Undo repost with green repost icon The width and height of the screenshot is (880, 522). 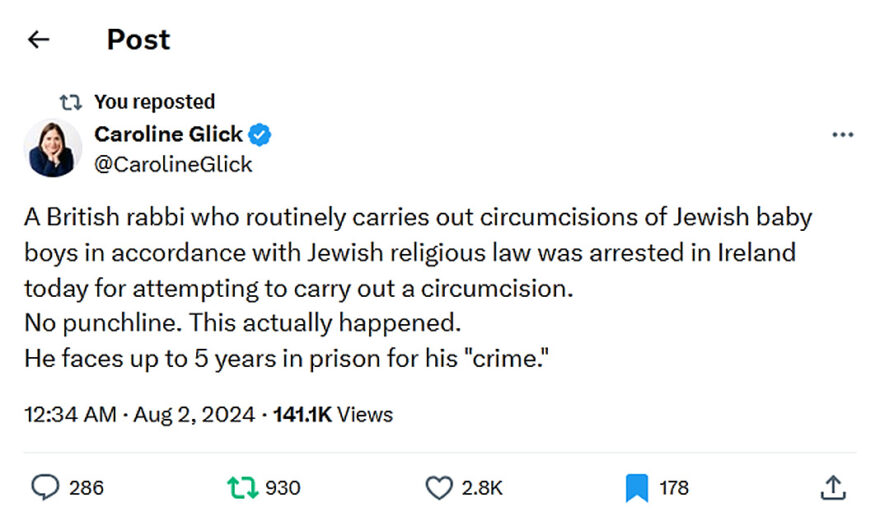pos(240,487)
